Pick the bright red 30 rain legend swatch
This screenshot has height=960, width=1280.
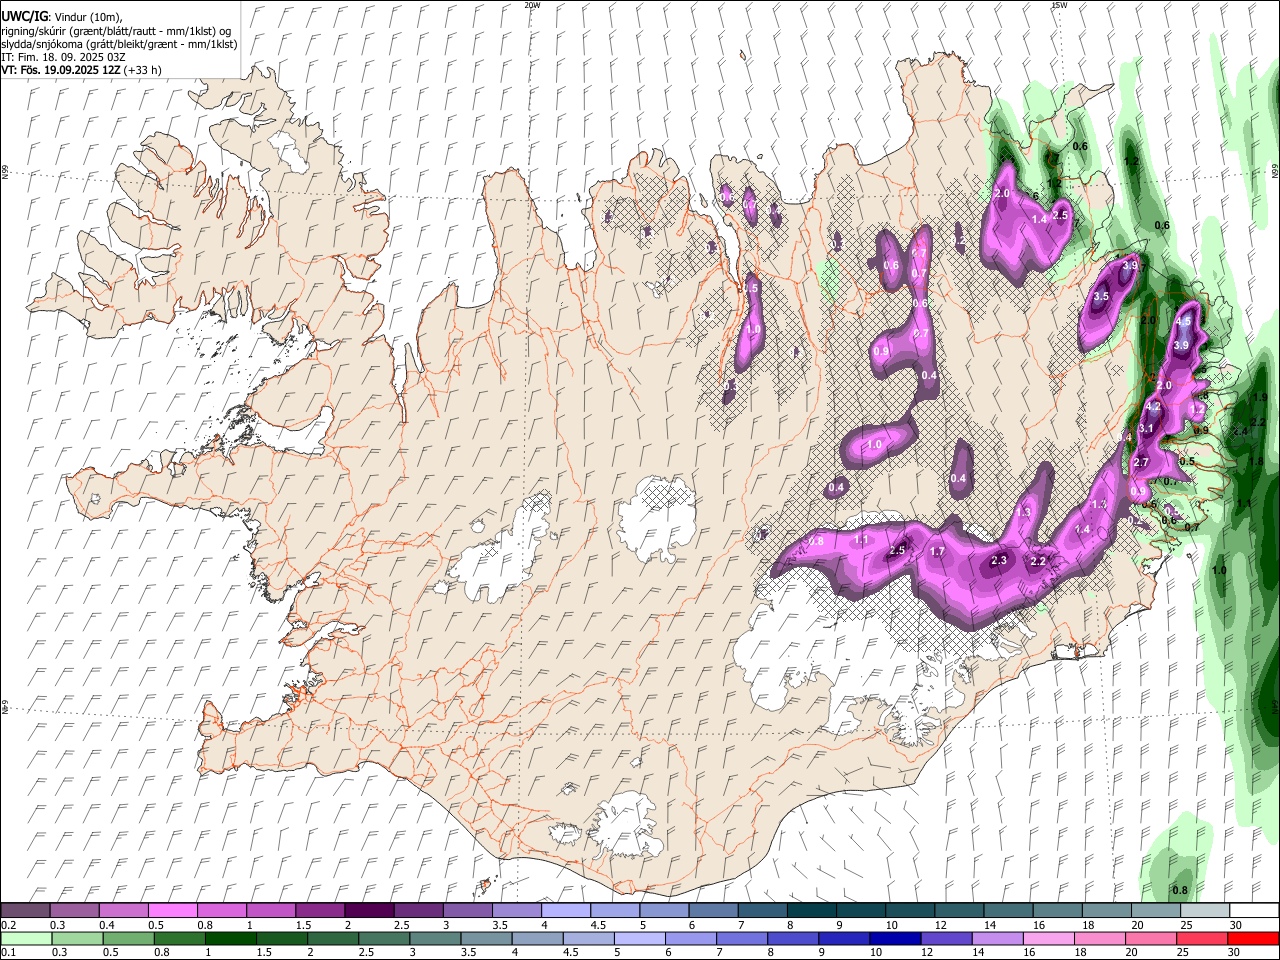tap(1253, 938)
